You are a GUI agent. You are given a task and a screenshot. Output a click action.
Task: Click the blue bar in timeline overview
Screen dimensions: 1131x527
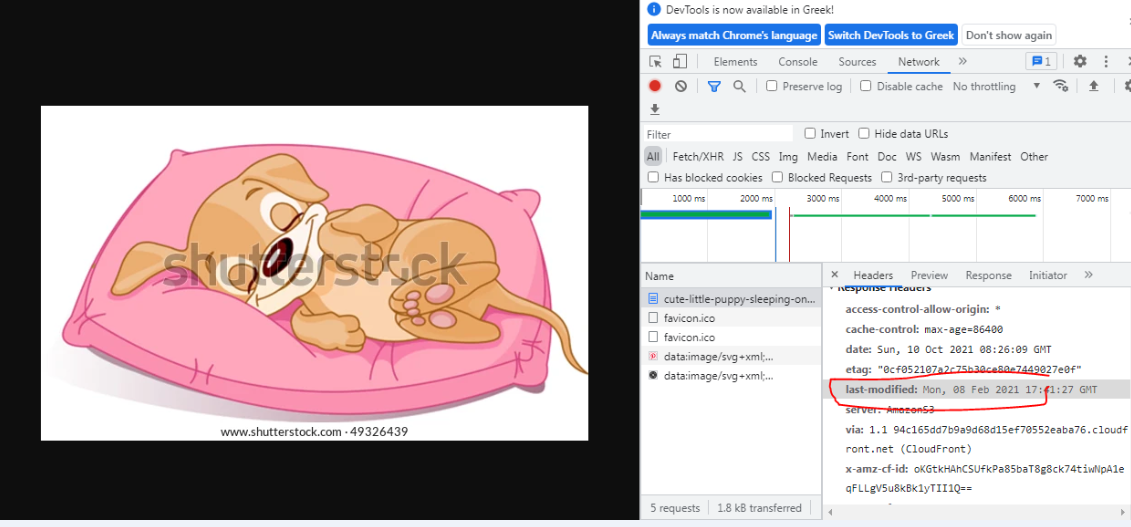pos(706,214)
